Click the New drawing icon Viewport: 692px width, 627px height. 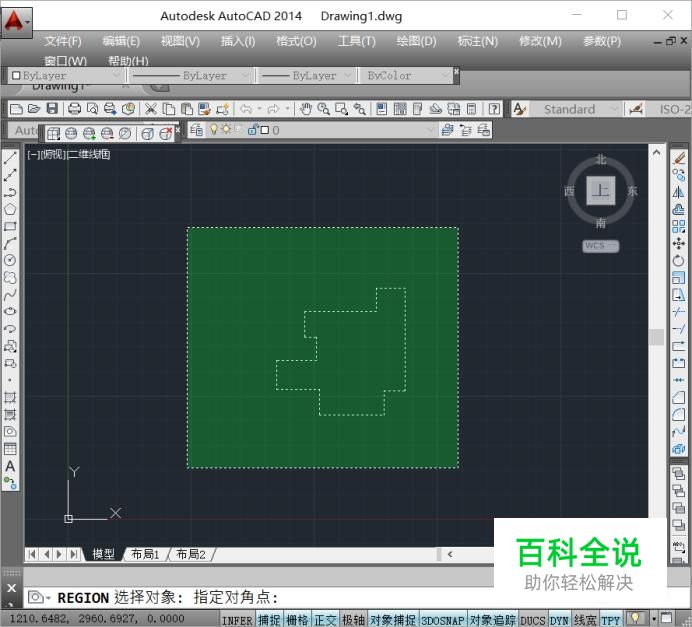pos(16,109)
